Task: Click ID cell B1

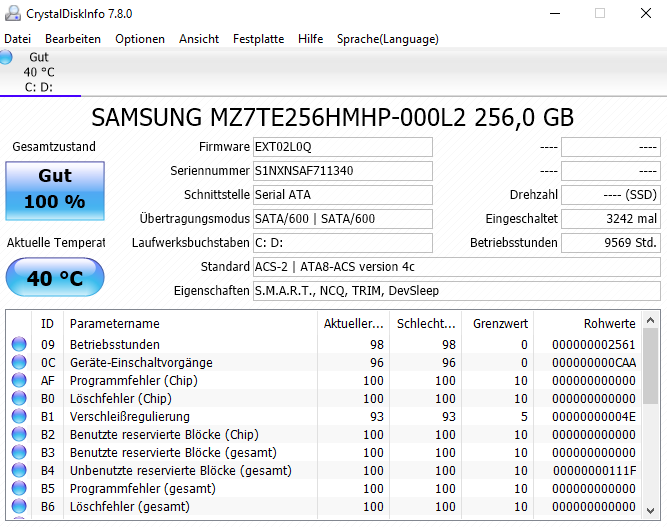Action: [48, 416]
